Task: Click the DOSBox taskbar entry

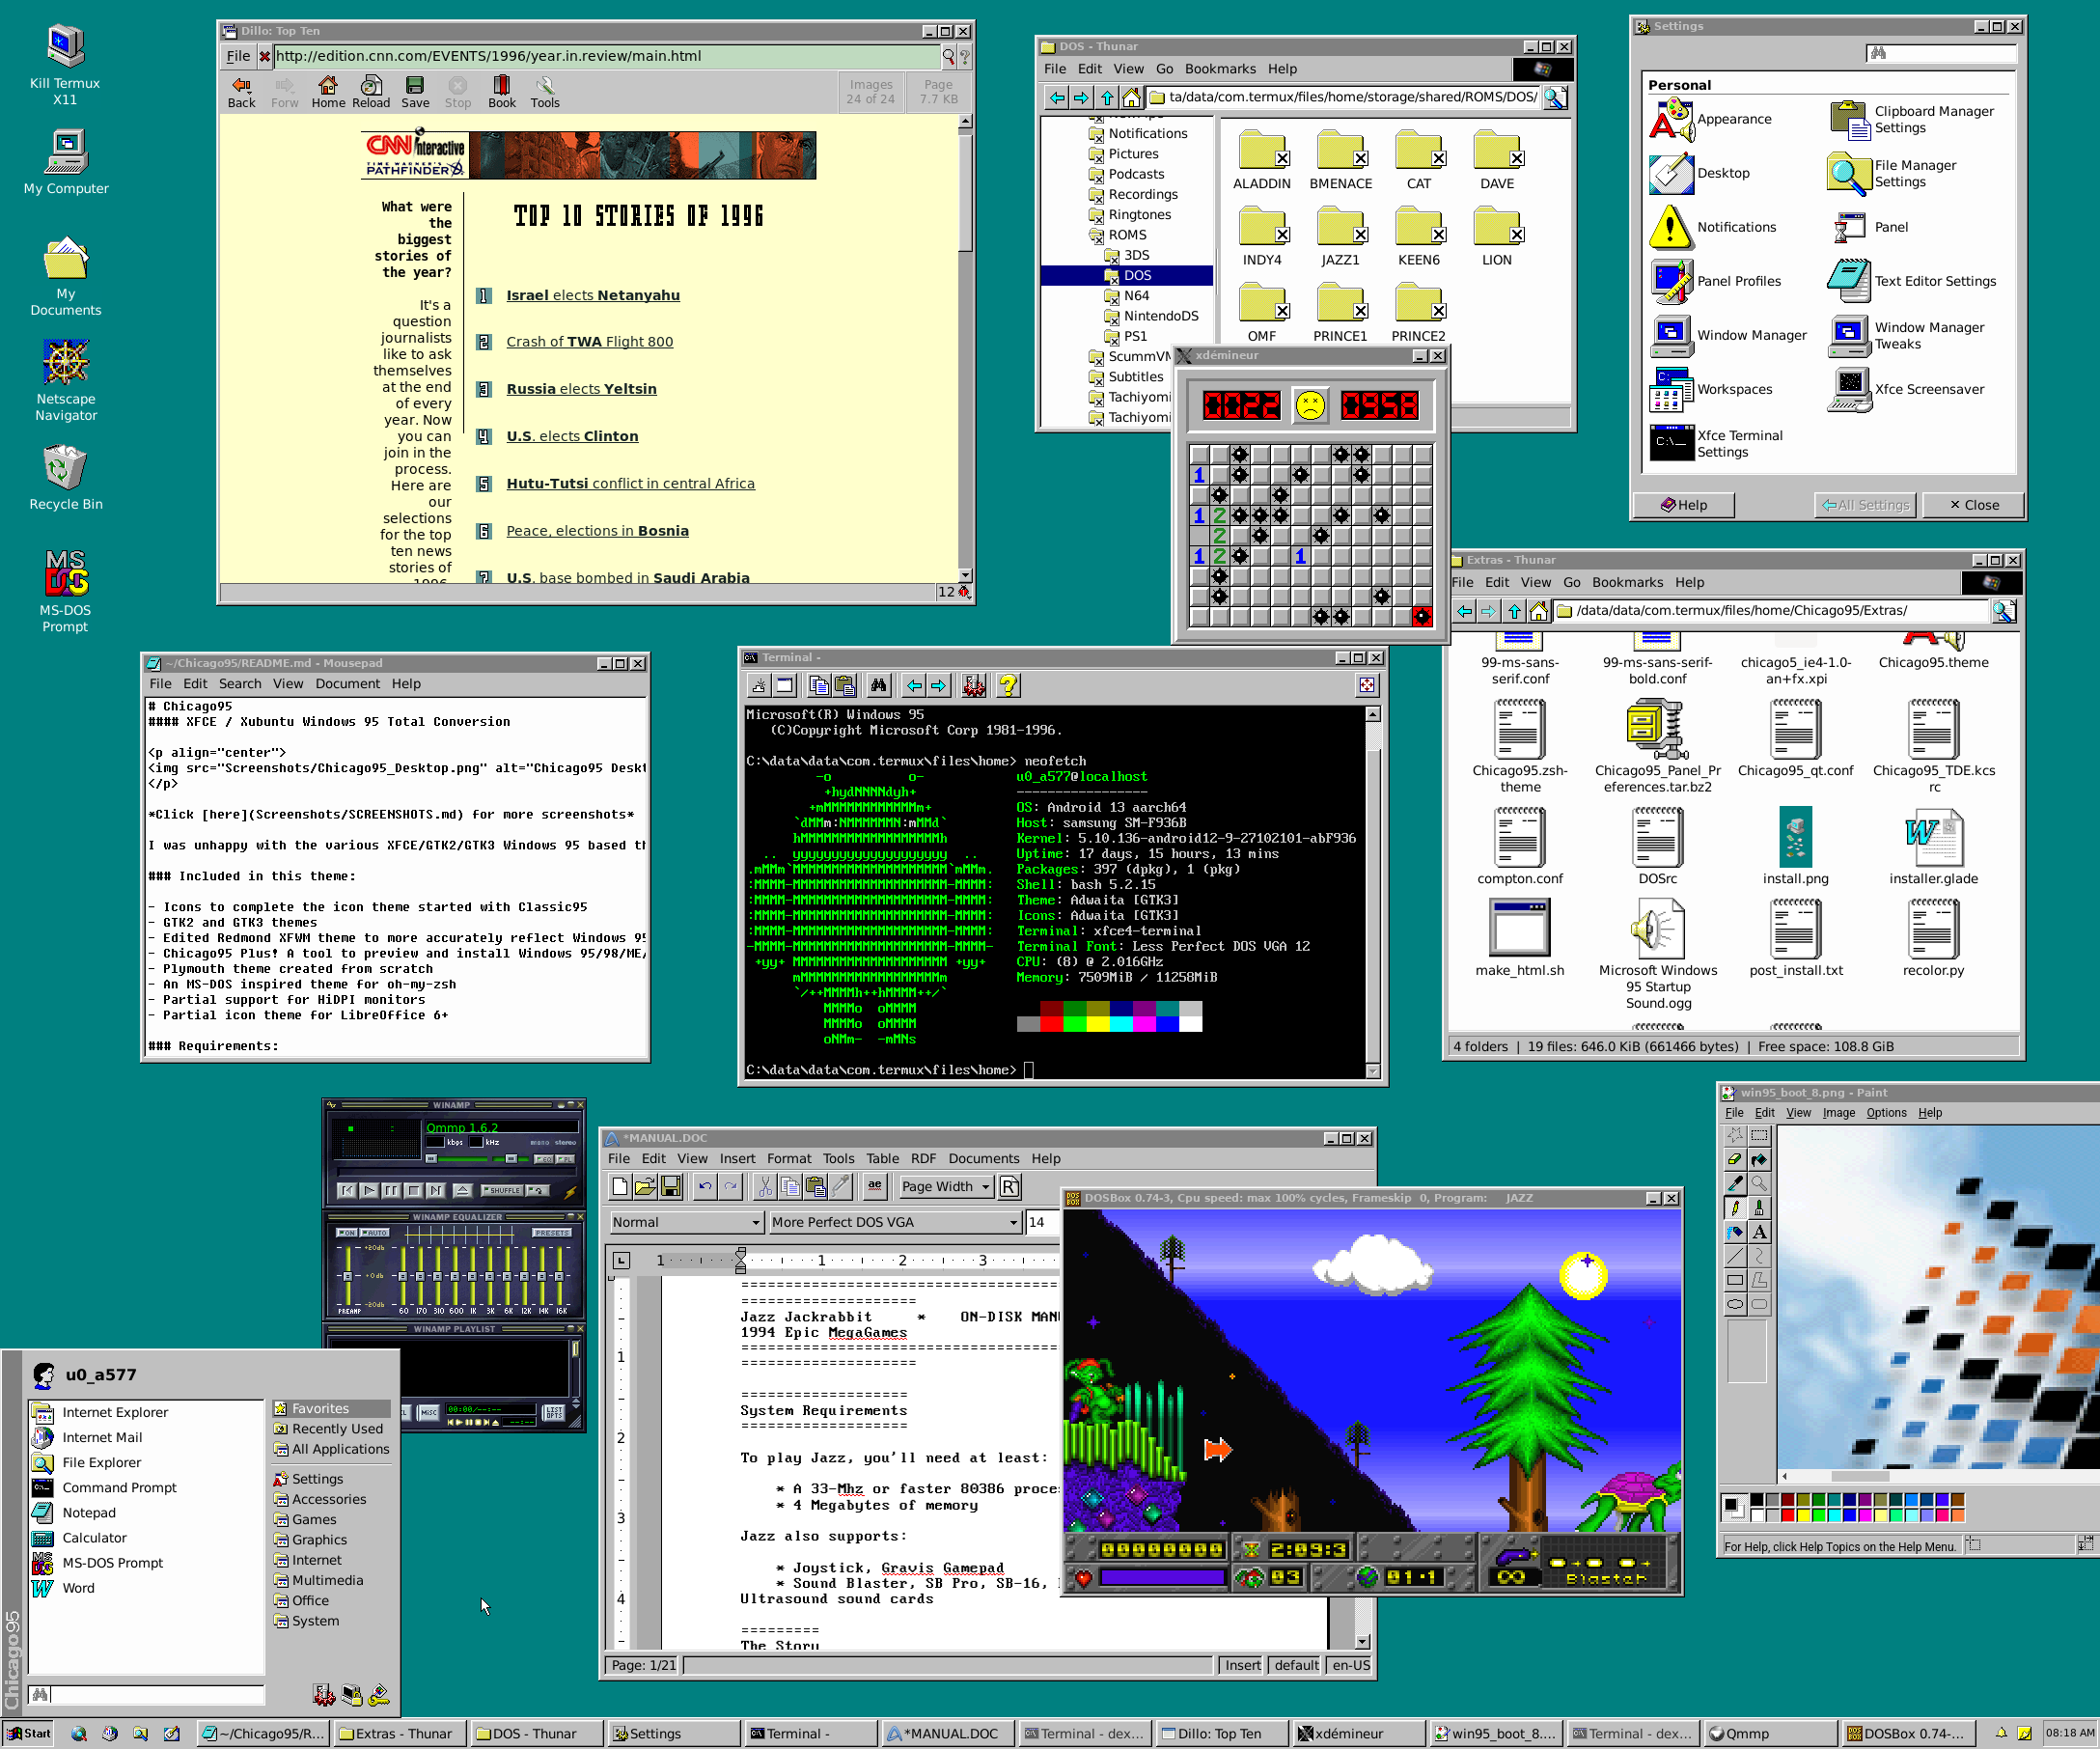Action: [x=1908, y=1734]
